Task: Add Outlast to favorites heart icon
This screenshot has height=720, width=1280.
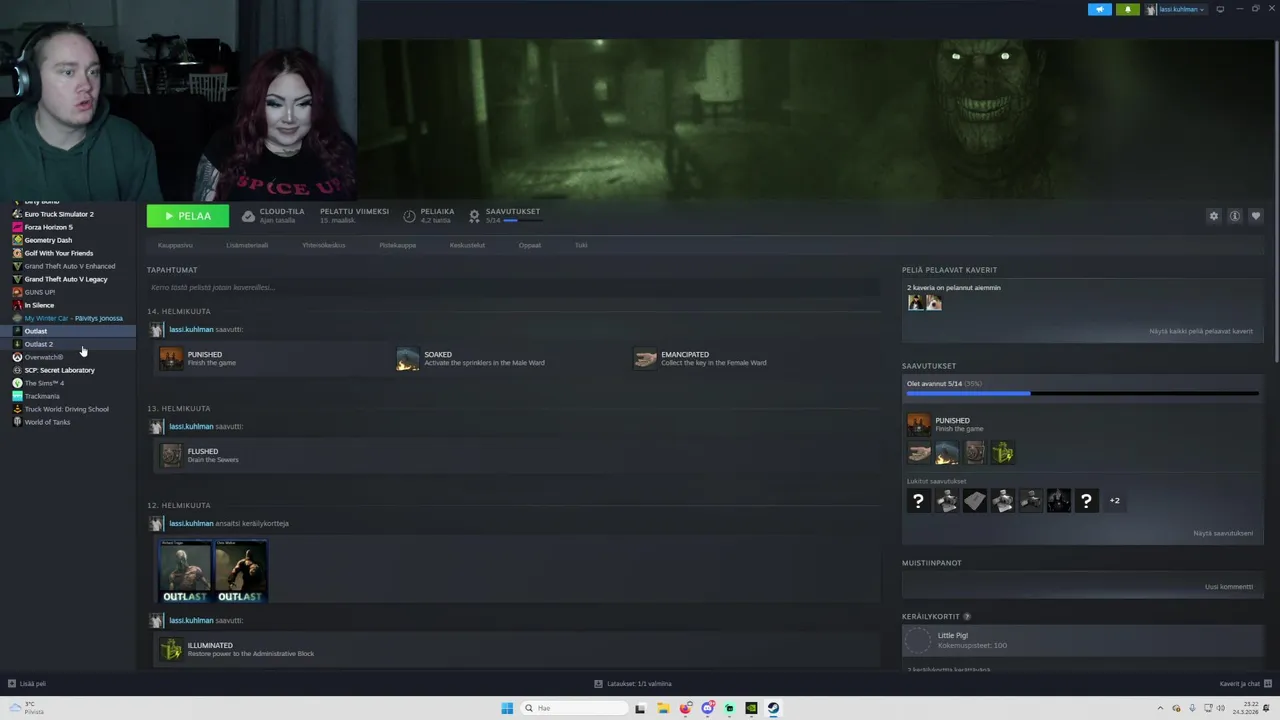Action: pos(1256,216)
